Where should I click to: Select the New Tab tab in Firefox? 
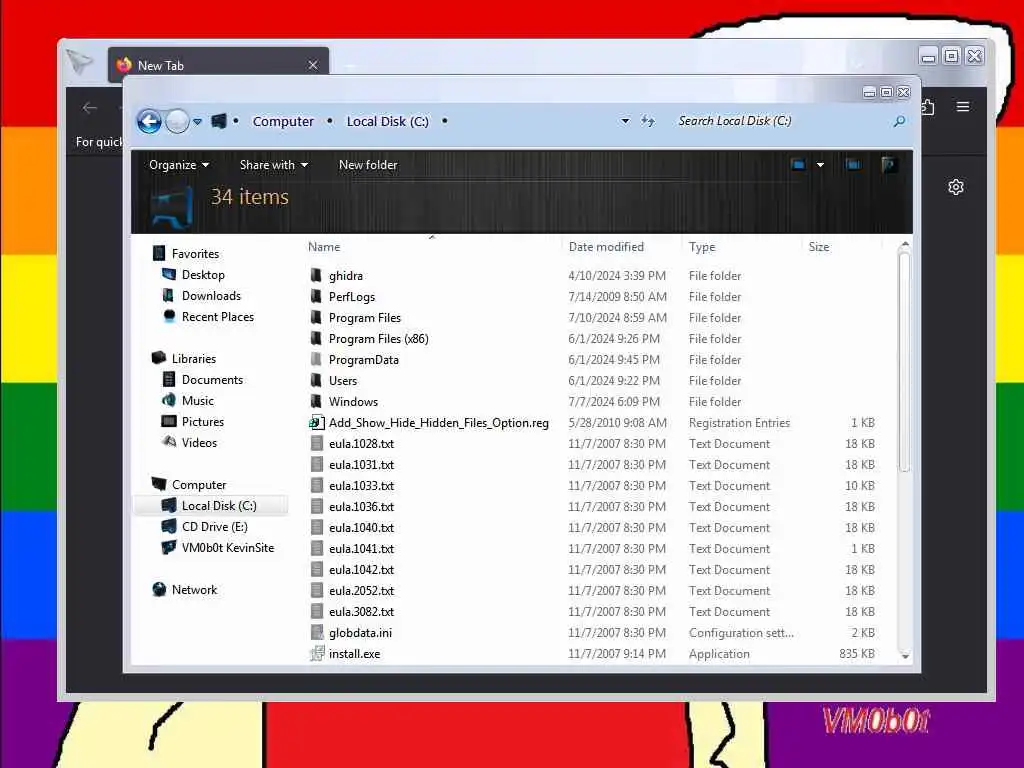point(219,65)
